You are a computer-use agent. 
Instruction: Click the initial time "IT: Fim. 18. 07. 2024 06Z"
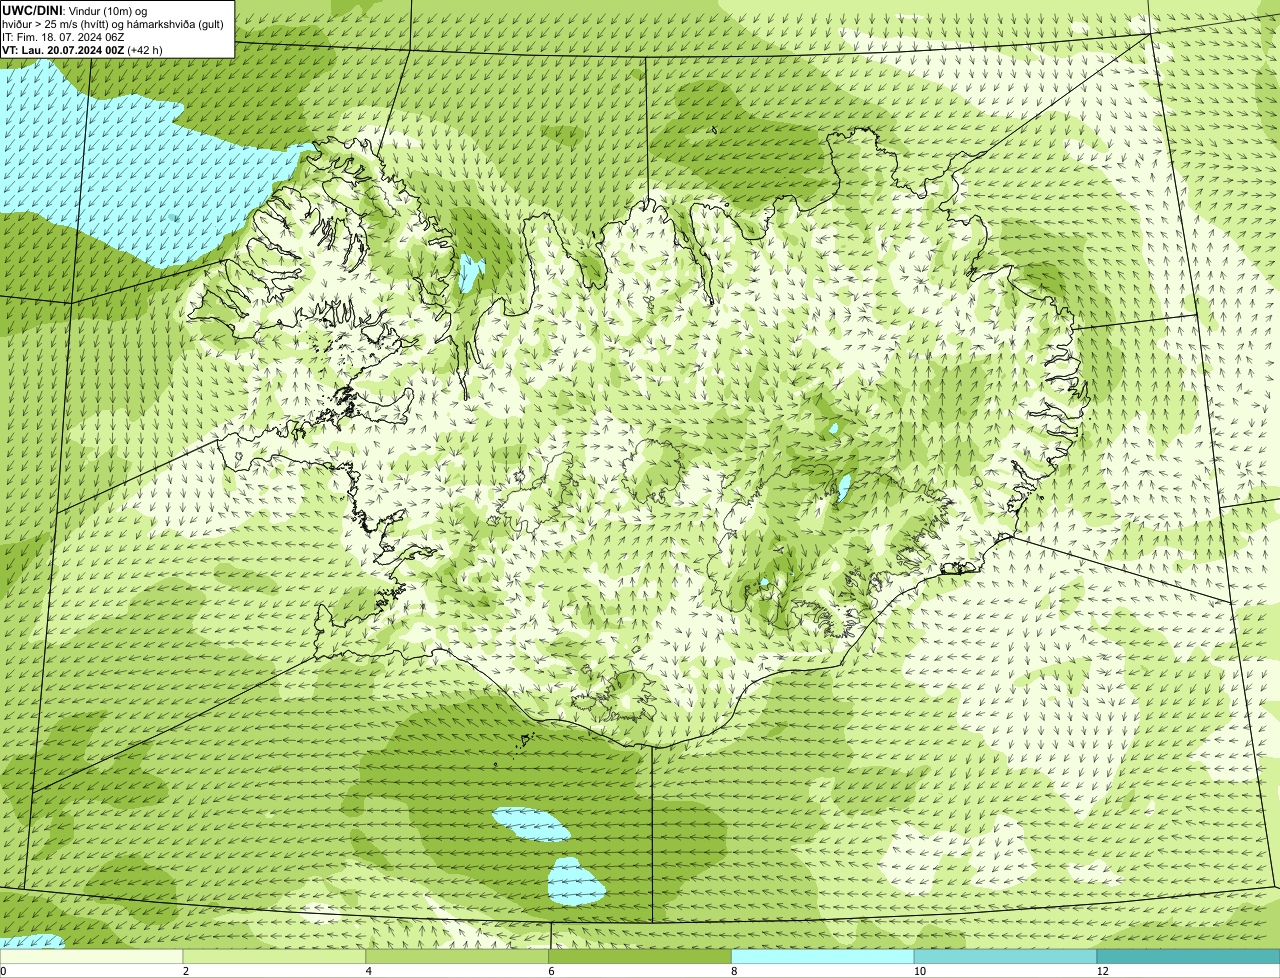point(64,36)
